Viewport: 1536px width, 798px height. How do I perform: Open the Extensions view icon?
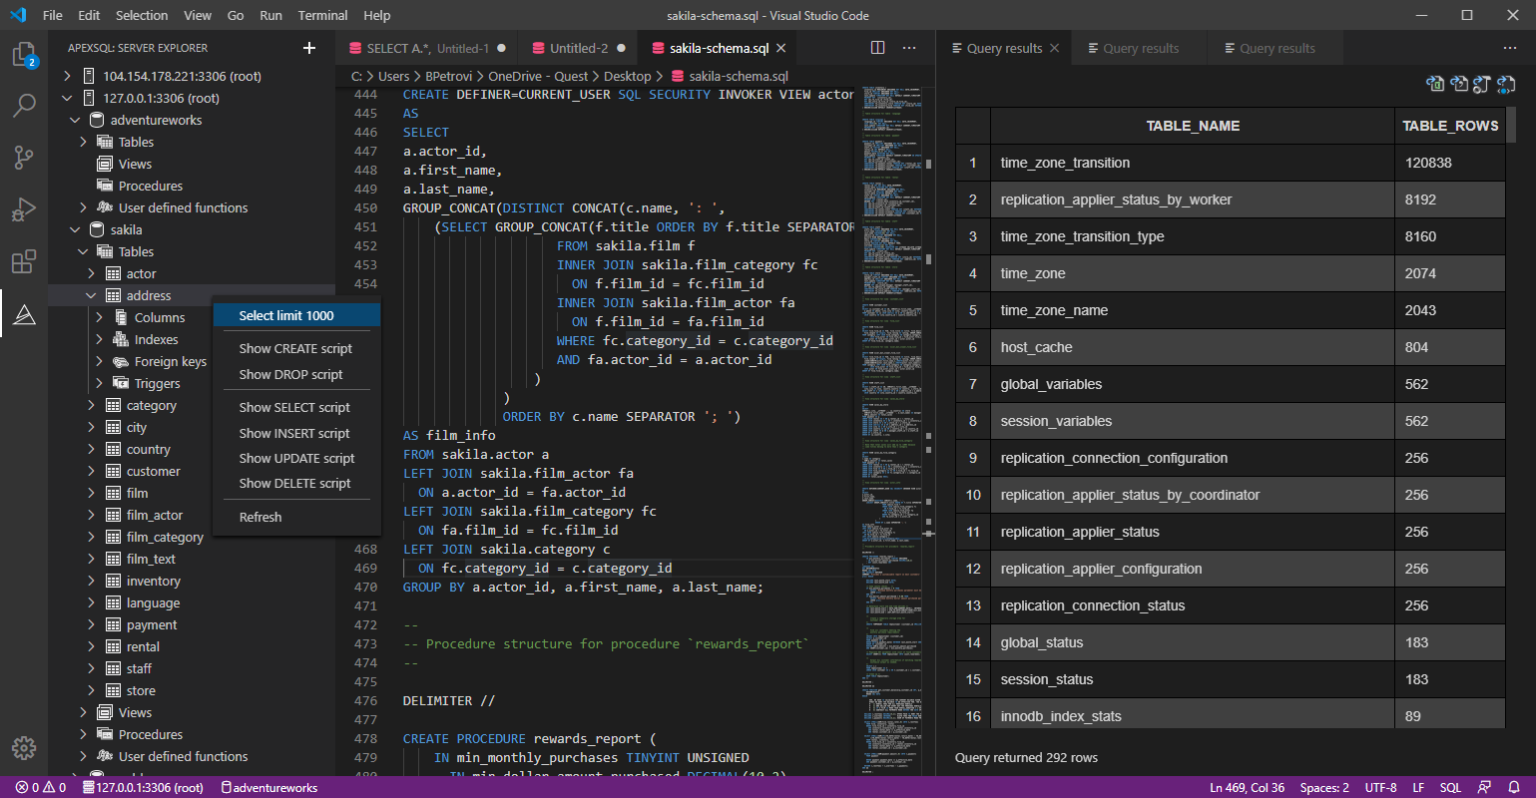[24, 262]
